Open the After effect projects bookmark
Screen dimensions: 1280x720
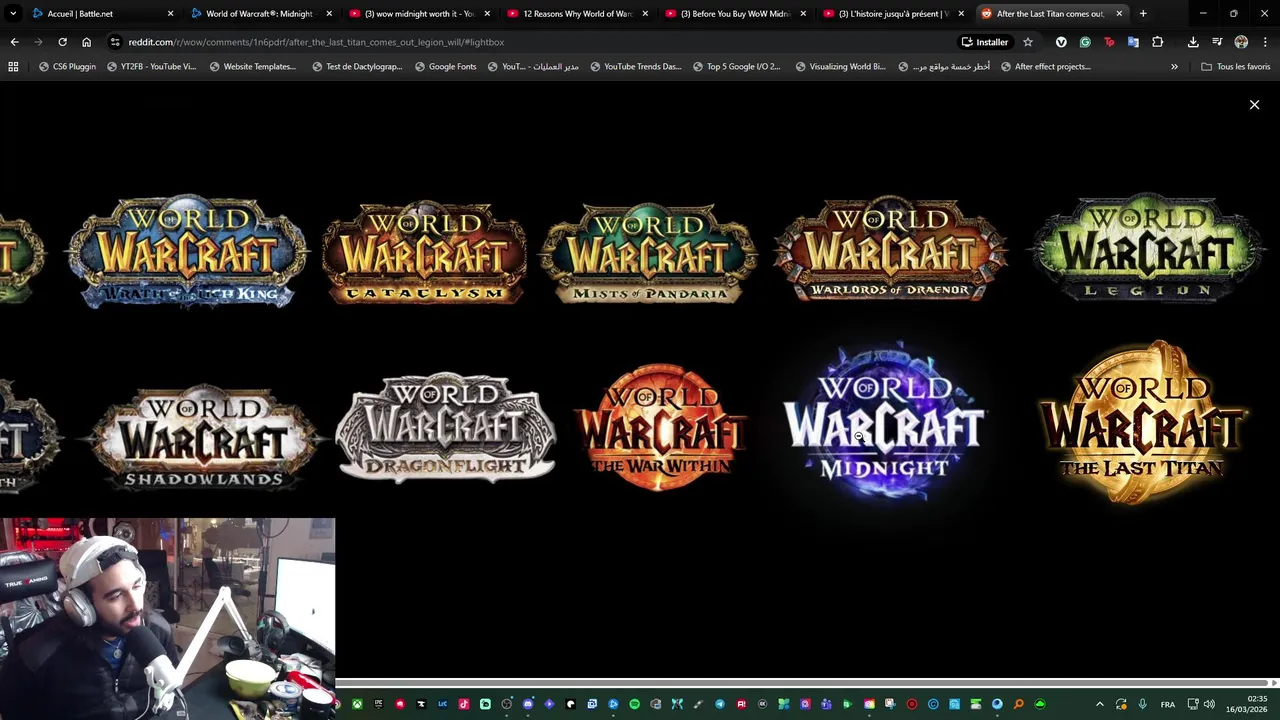click(1045, 67)
